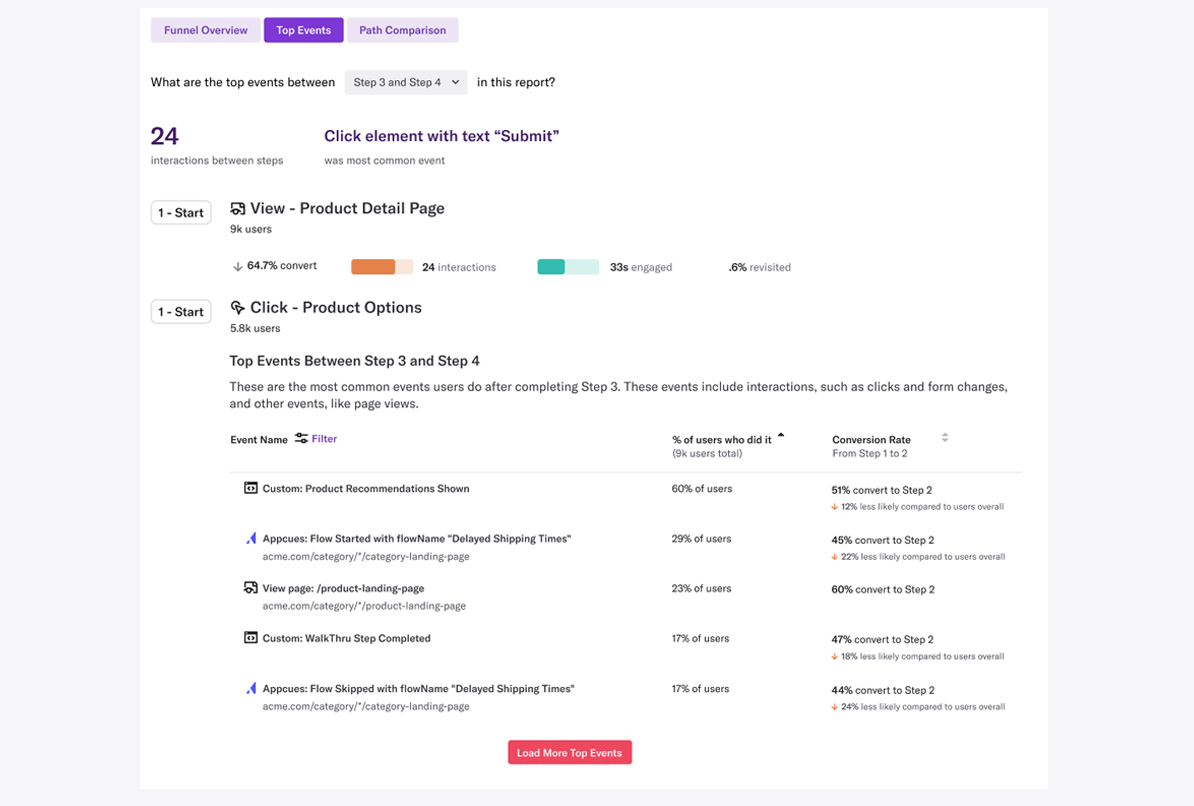The height and width of the screenshot is (806, 1194).
Task: Switch to the Funnel Overview tab
Action: pos(204,30)
